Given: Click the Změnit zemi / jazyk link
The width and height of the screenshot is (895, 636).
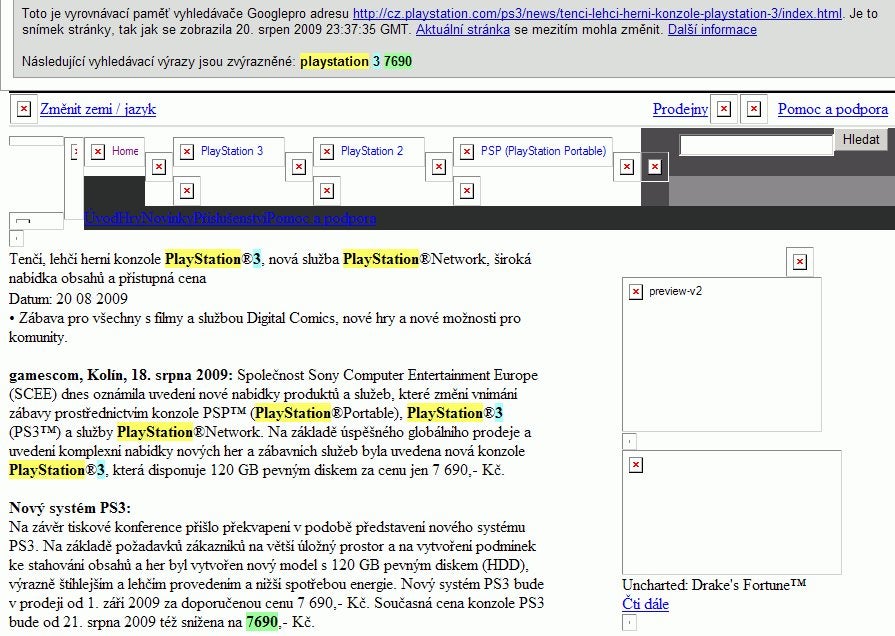Looking at the screenshot, I should 98,108.
